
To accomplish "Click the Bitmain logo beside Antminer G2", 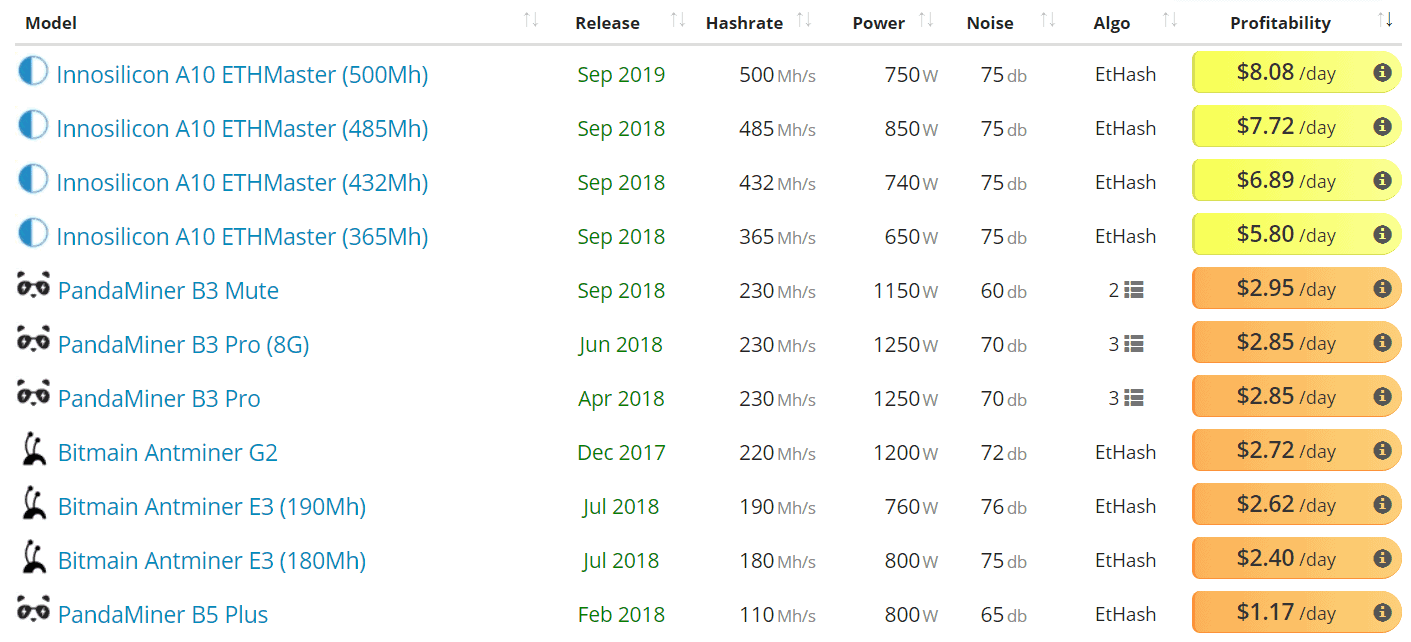I will (34, 450).
